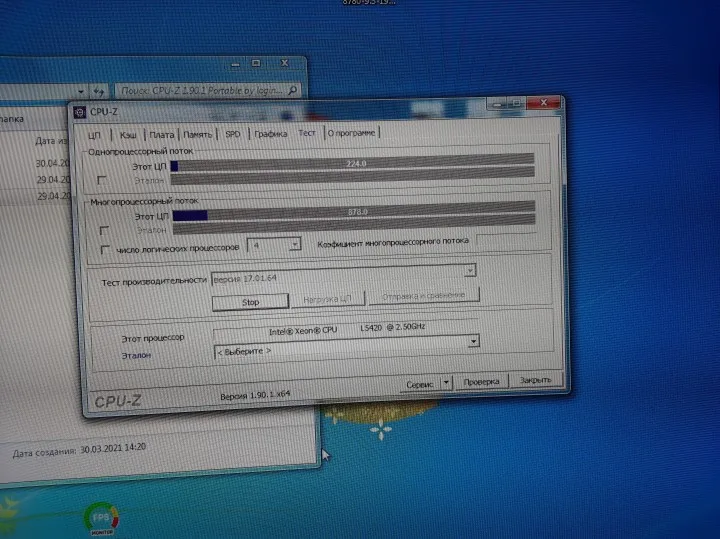Click the Дата создания 30.03.2021 text
The height and width of the screenshot is (539, 720).
tap(79, 450)
